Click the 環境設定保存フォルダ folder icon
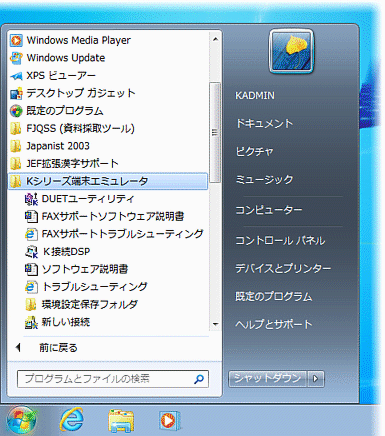Image resolution: width=385 pixels, height=436 pixels. click(x=31, y=304)
